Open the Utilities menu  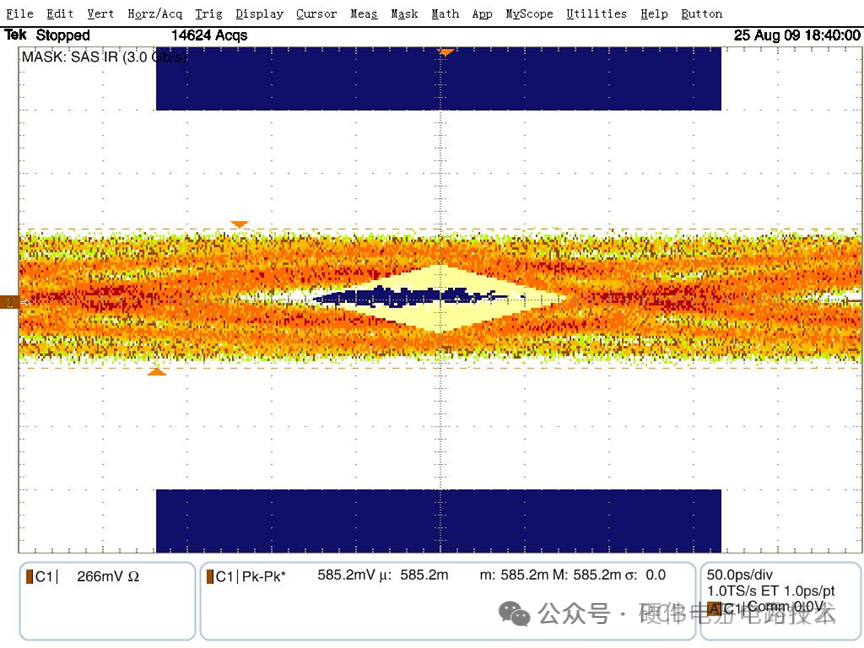(597, 14)
